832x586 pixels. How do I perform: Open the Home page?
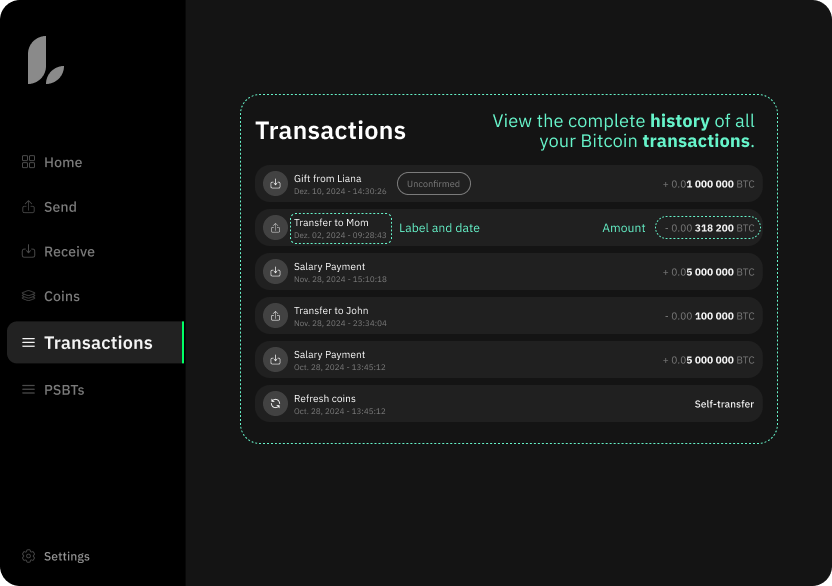(x=63, y=162)
